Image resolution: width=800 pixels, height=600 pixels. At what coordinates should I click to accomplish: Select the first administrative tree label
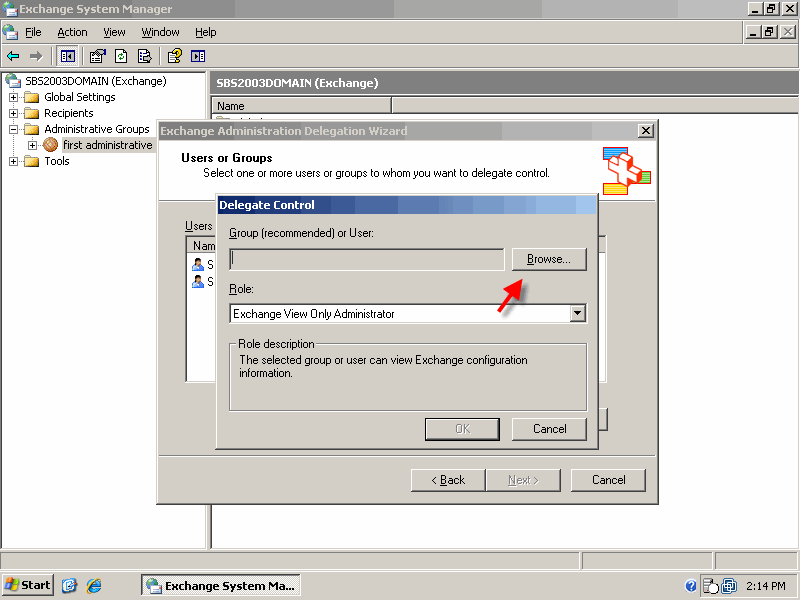tap(108, 145)
